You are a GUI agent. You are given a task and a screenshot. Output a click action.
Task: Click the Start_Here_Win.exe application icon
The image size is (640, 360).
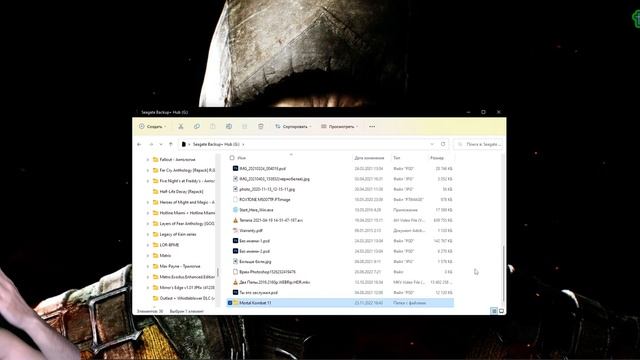[x=236, y=210]
